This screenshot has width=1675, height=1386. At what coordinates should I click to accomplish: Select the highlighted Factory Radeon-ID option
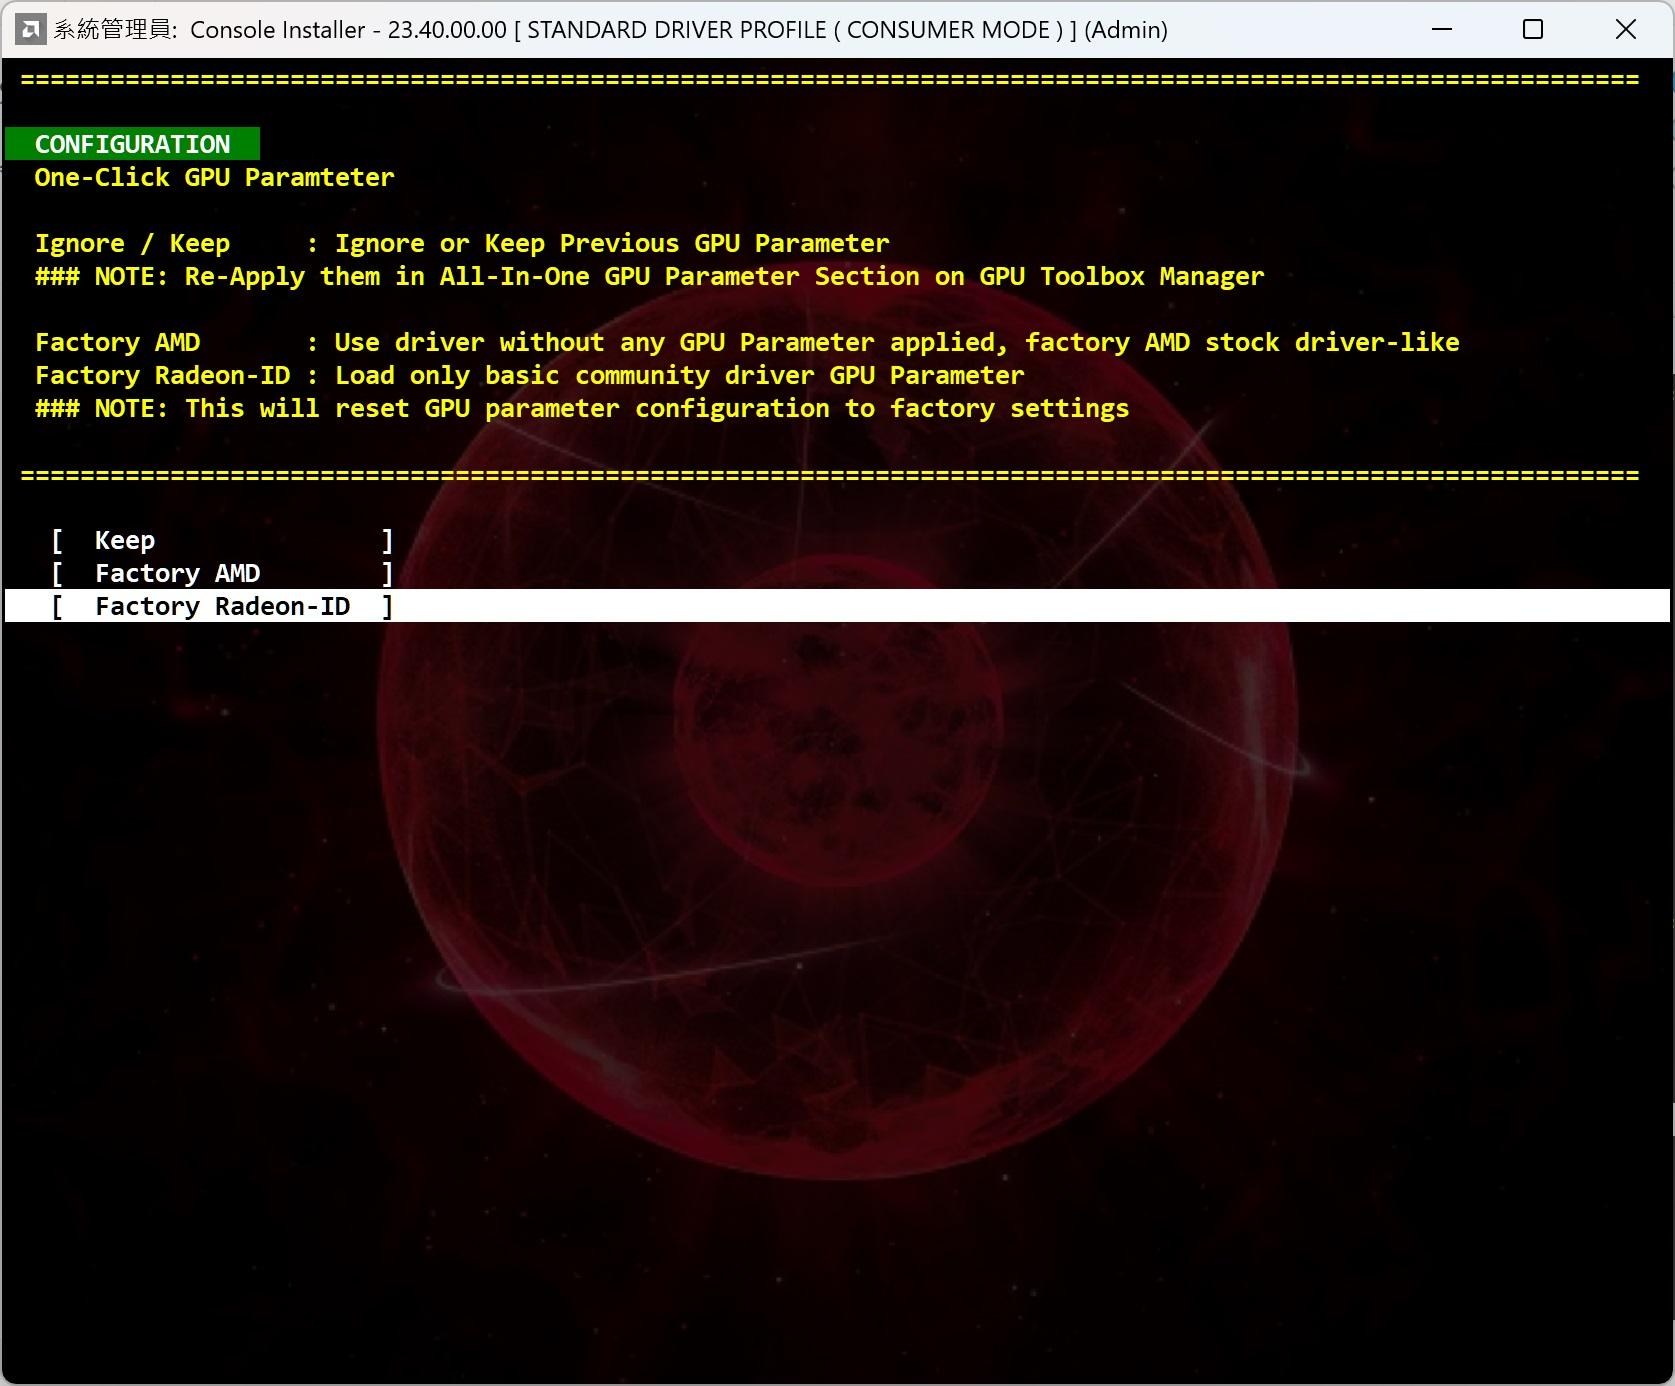coord(222,607)
